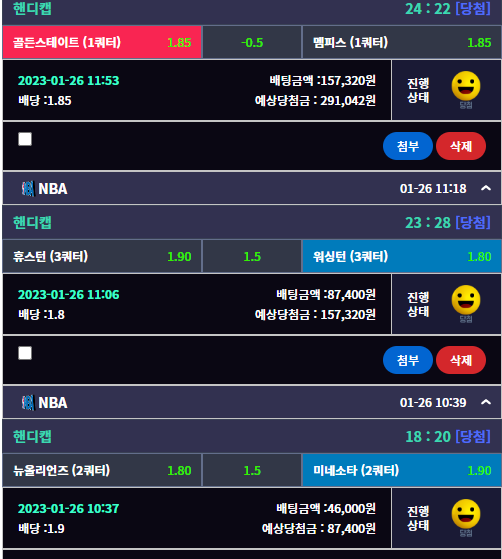Screen dimensions: 502x559
Task: Click the smiley status icon for Washington bet
Action: [x=466, y=300]
